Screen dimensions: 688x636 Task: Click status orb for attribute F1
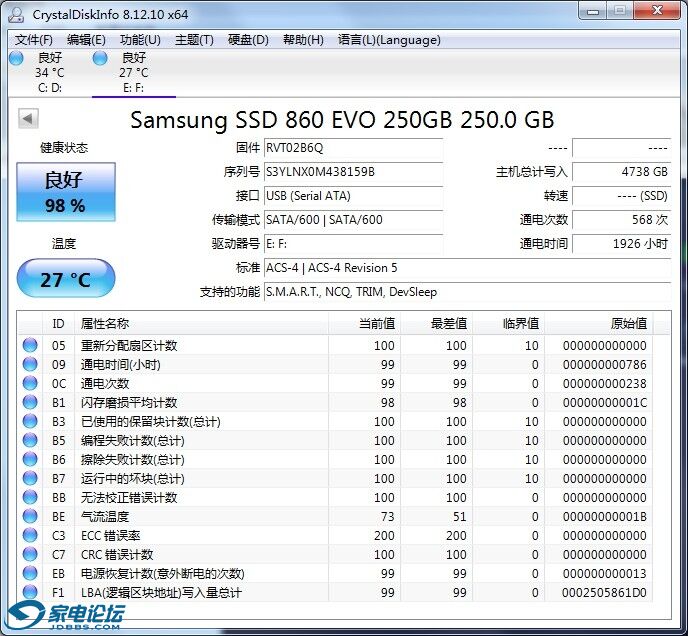tap(30, 592)
